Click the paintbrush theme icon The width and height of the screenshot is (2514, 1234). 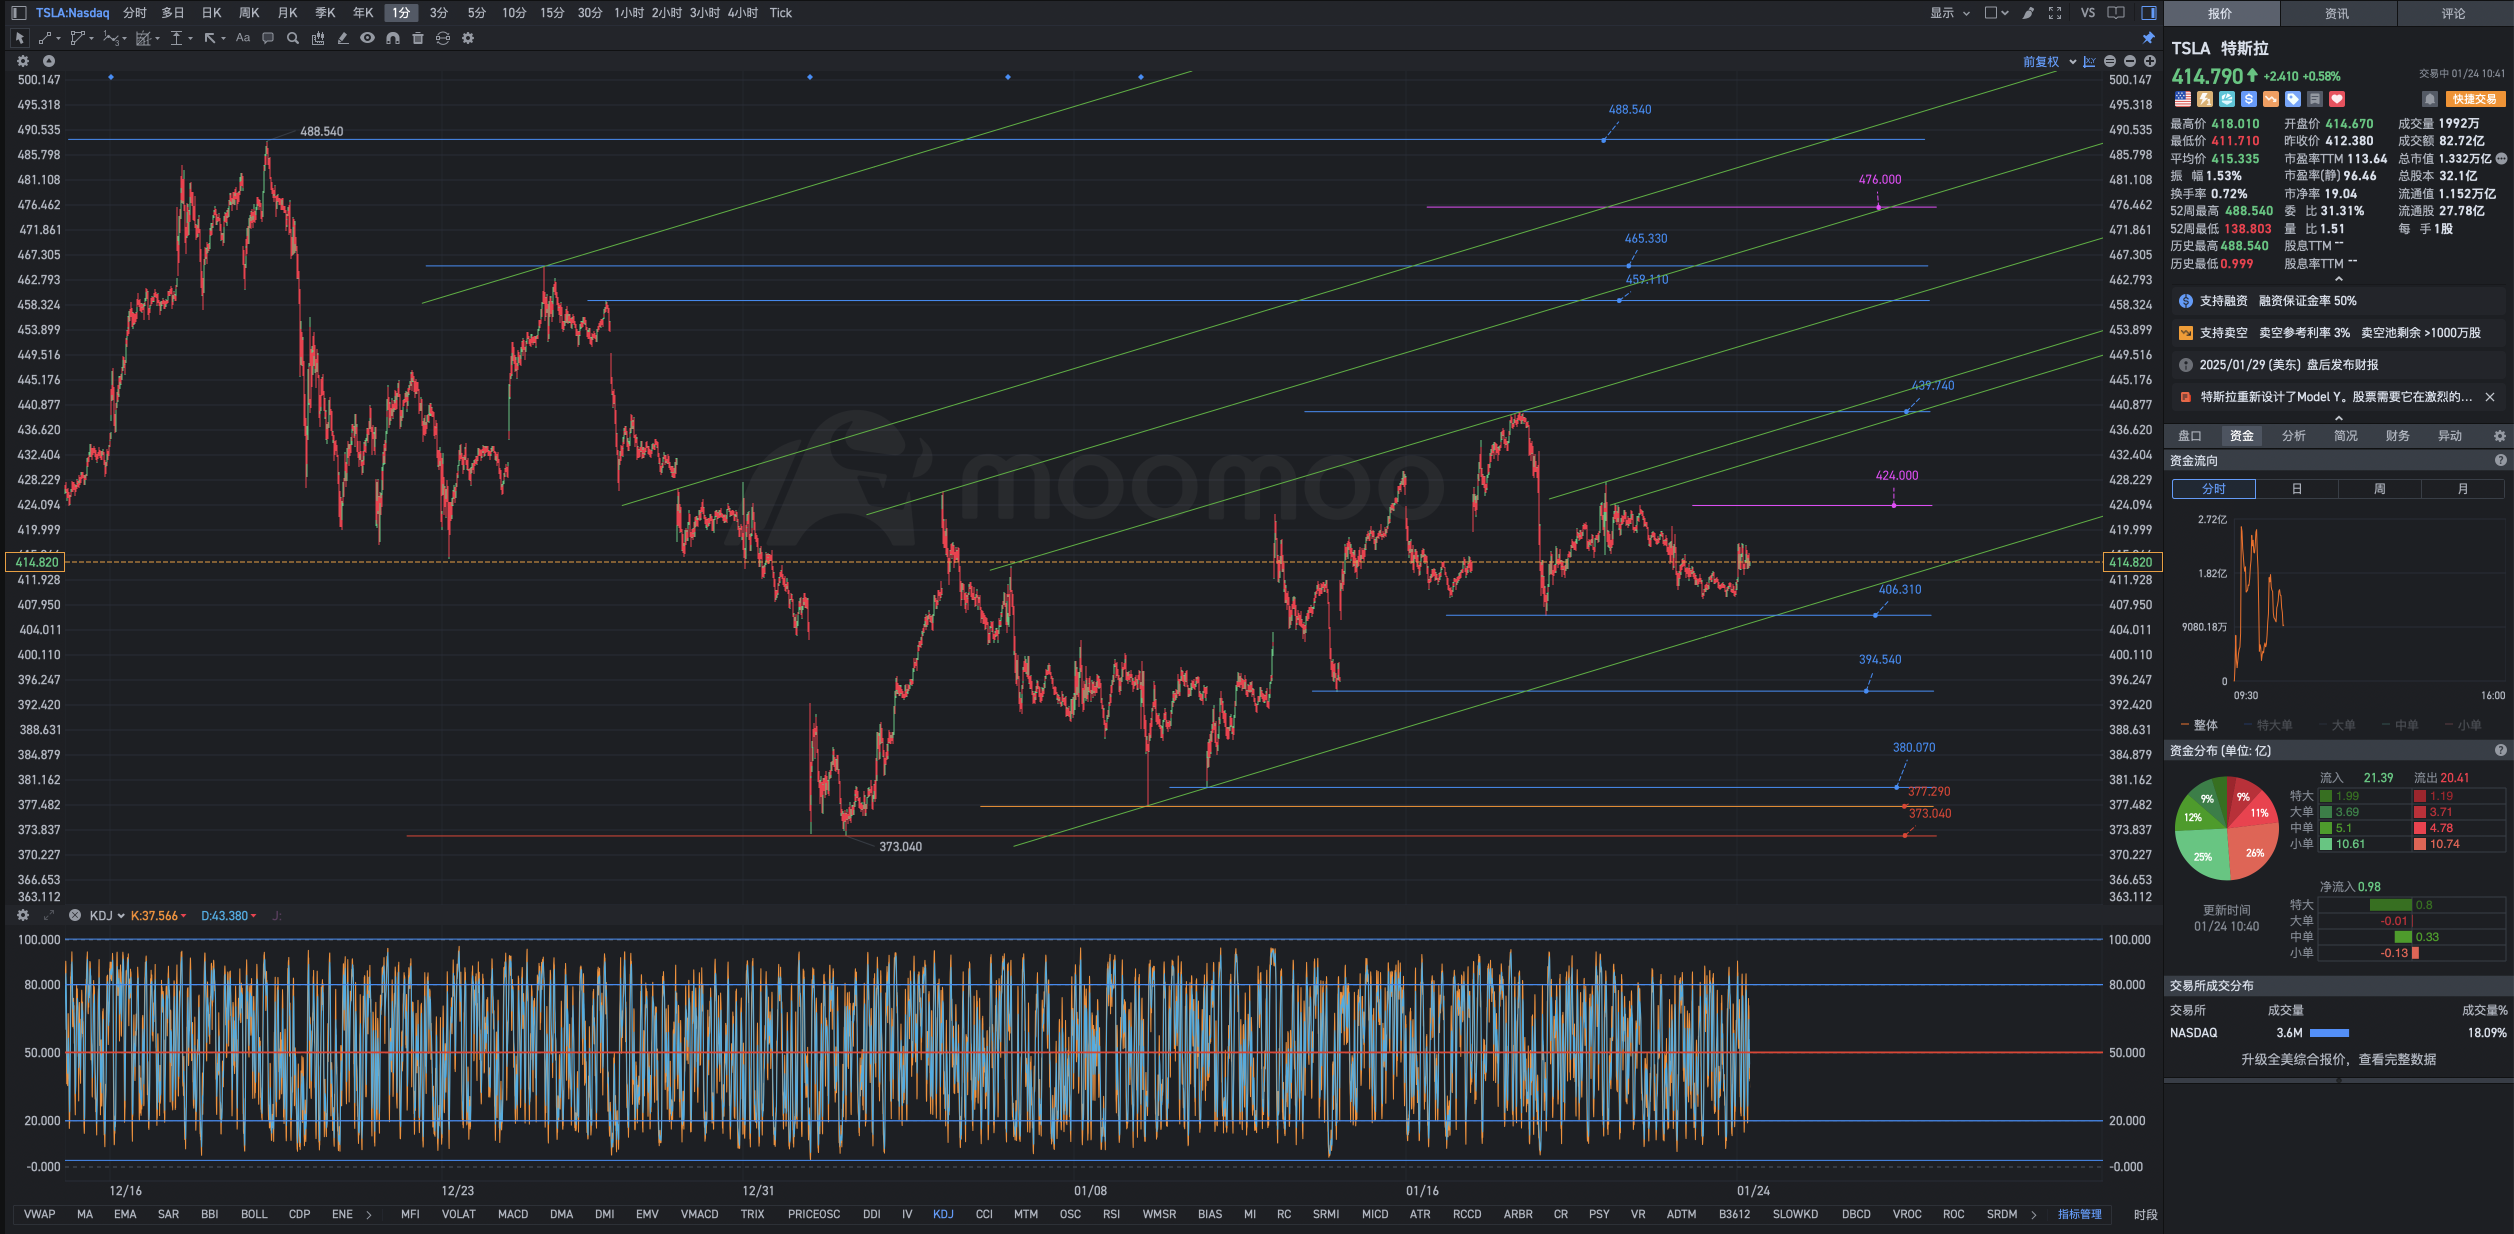point(2028,13)
